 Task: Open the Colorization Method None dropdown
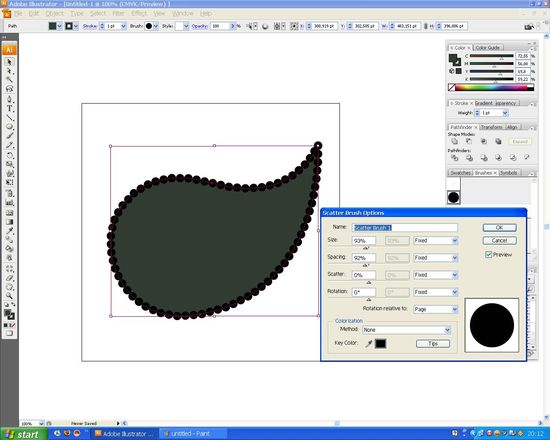pos(407,330)
